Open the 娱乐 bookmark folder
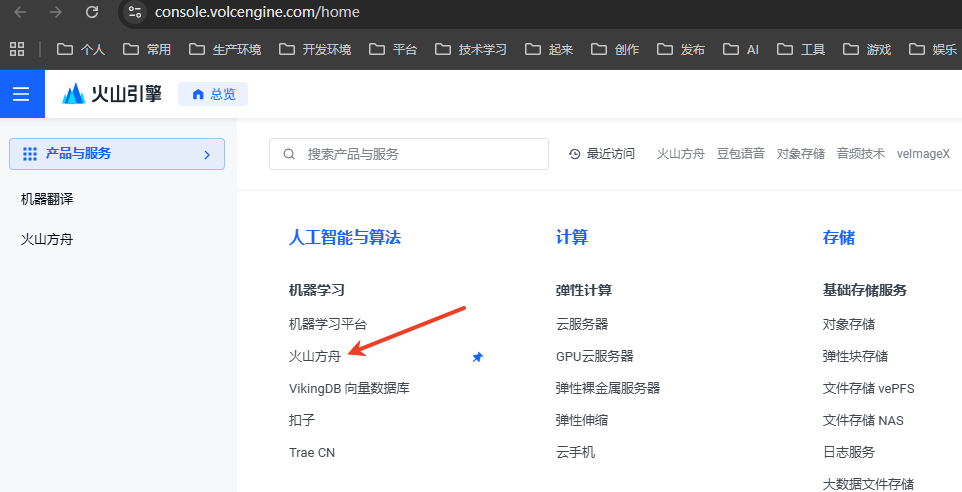Screen dimensions: 962x492 933,49
